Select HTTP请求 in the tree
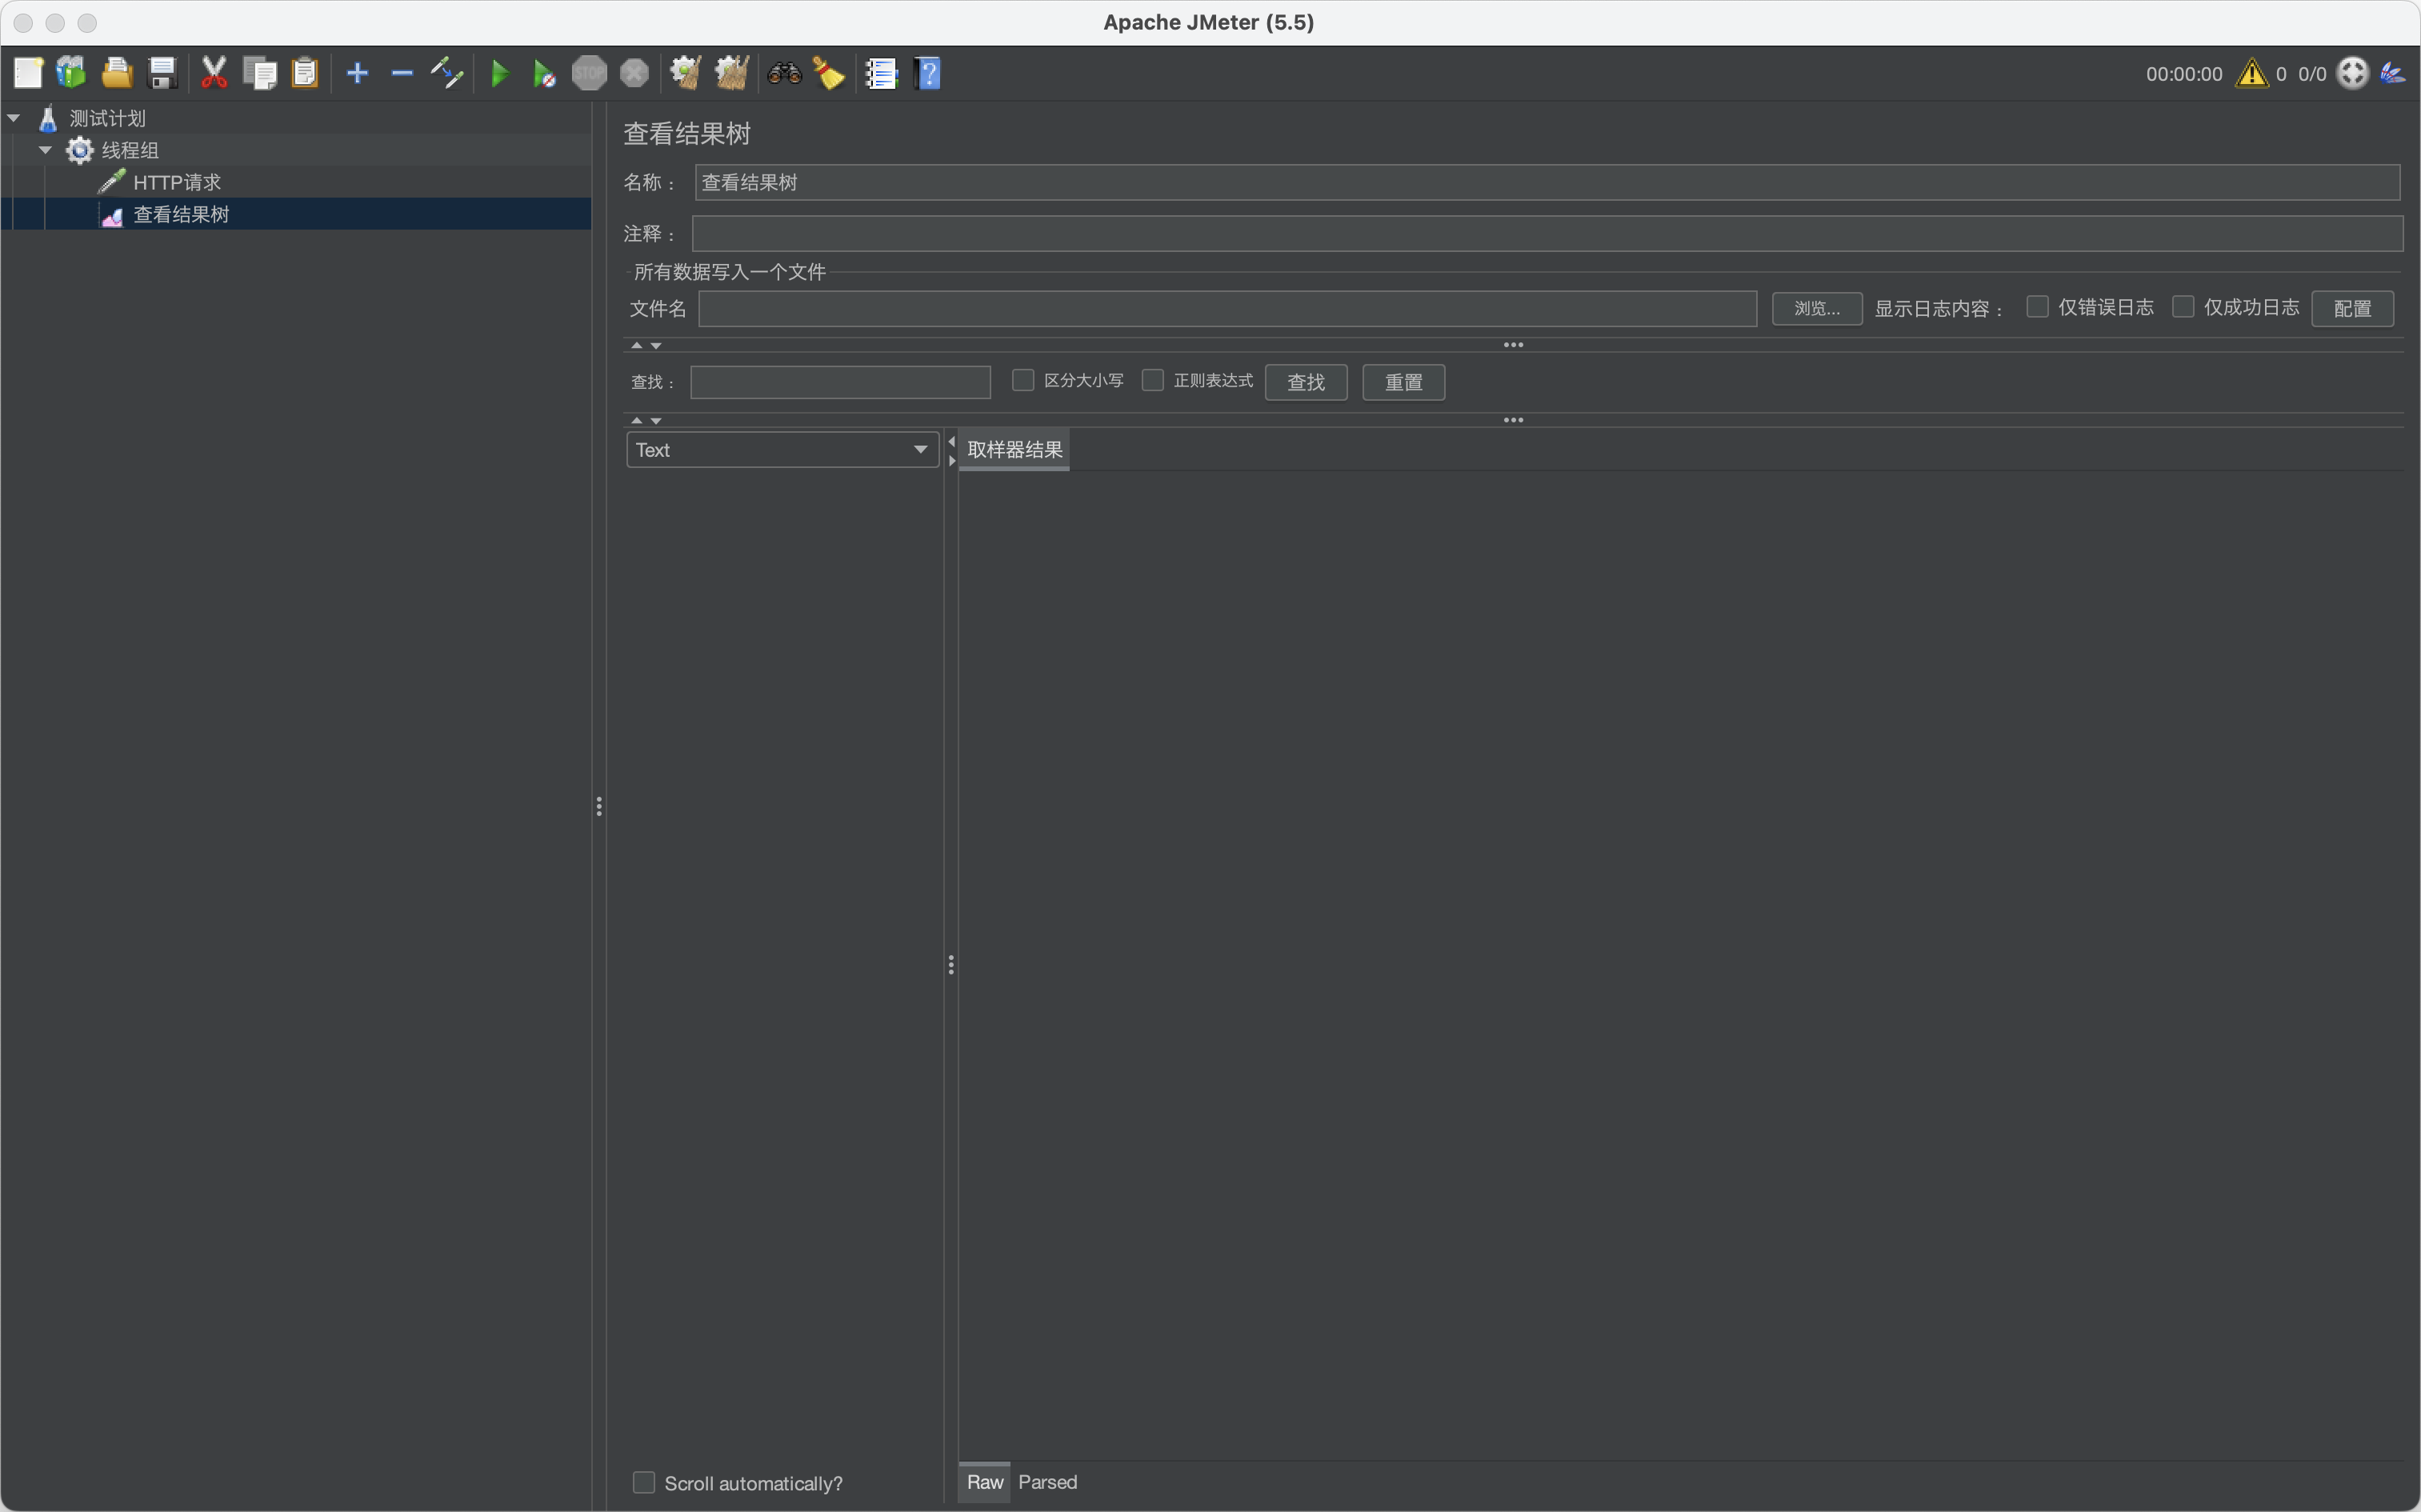2421x1512 pixels. point(177,182)
